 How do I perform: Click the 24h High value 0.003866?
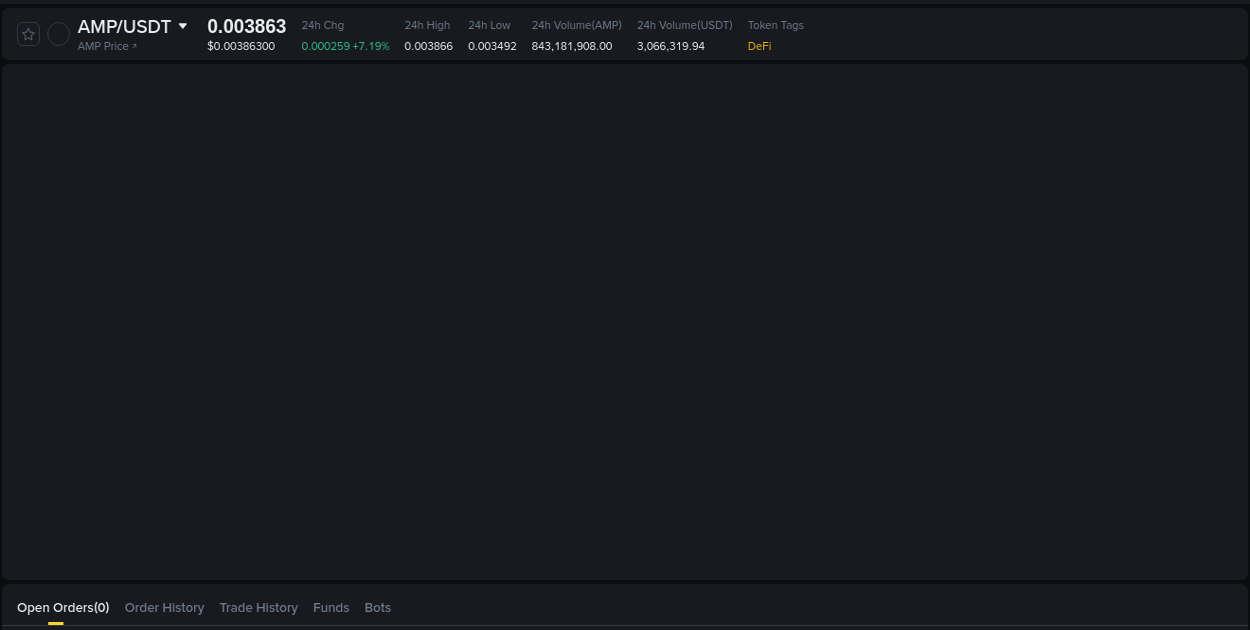pos(428,46)
